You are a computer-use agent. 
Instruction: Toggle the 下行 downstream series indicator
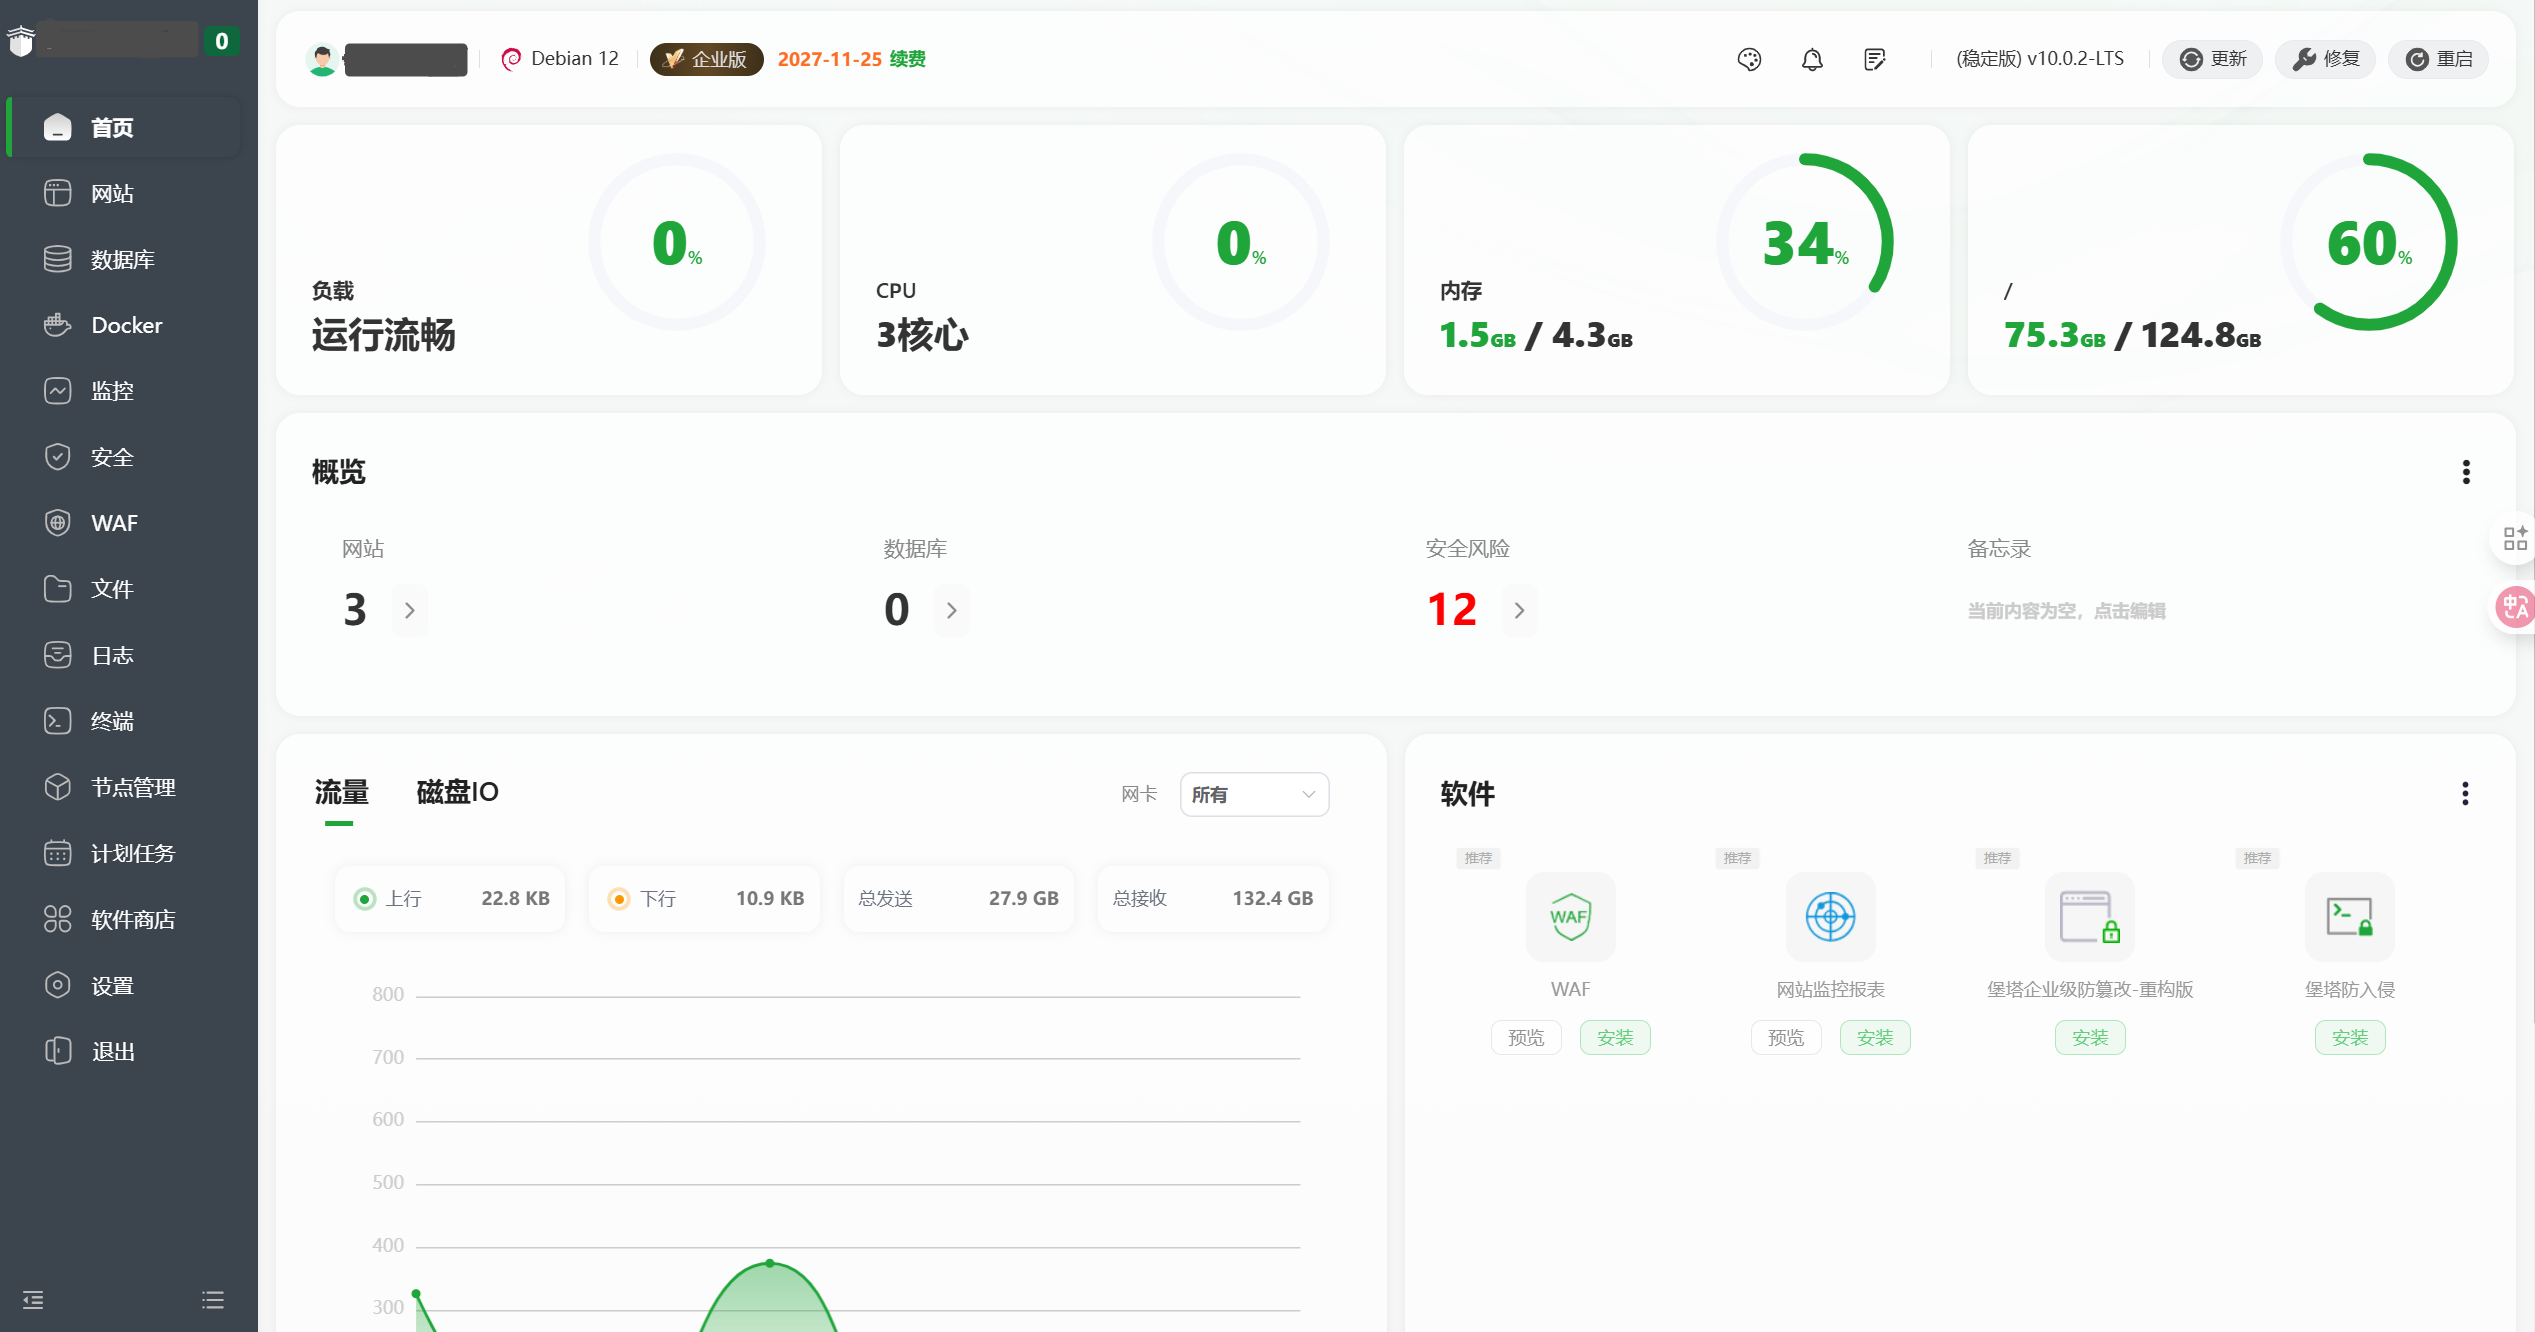tap(619, 899)
